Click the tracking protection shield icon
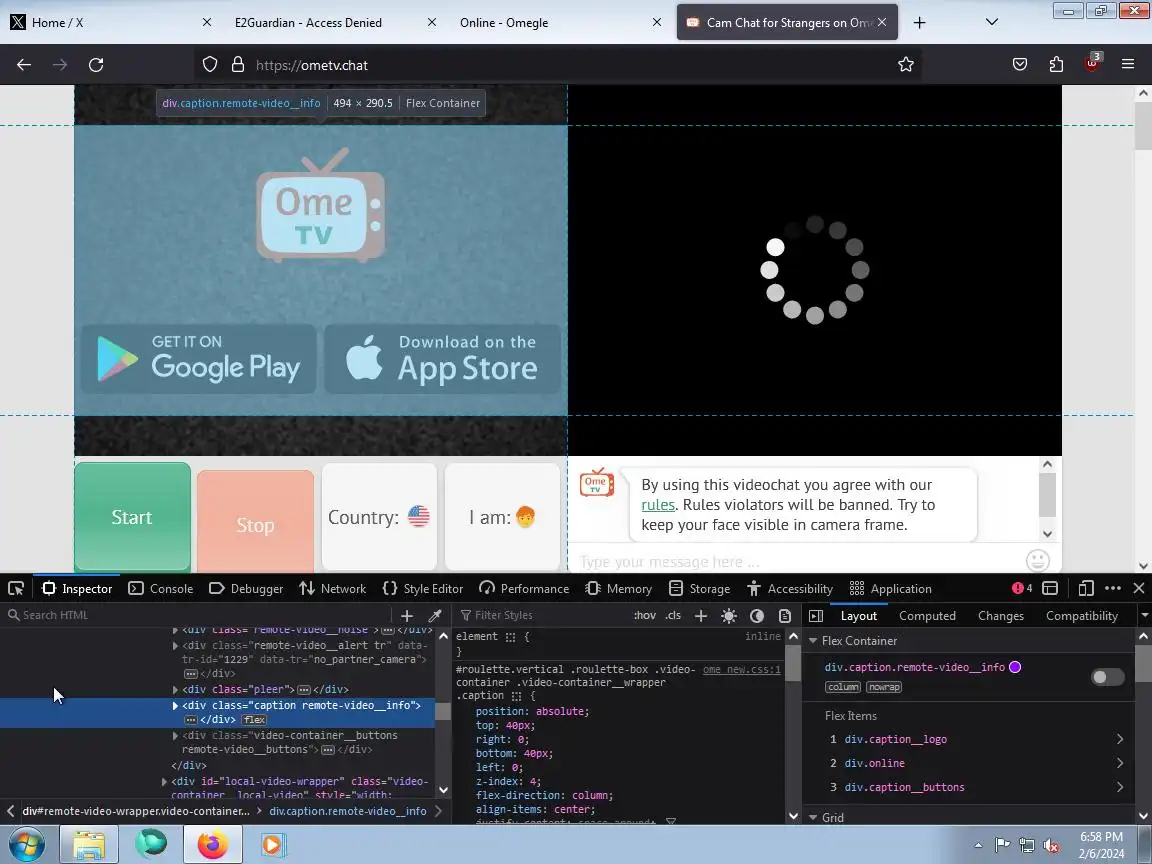The height and width of the screenshot is (864, 1152). 210,65
